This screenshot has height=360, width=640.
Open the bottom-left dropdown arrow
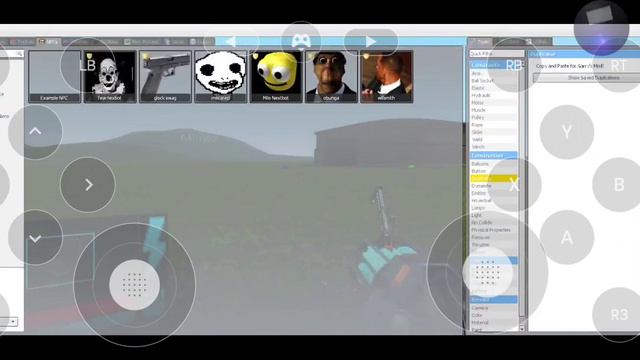13,322
